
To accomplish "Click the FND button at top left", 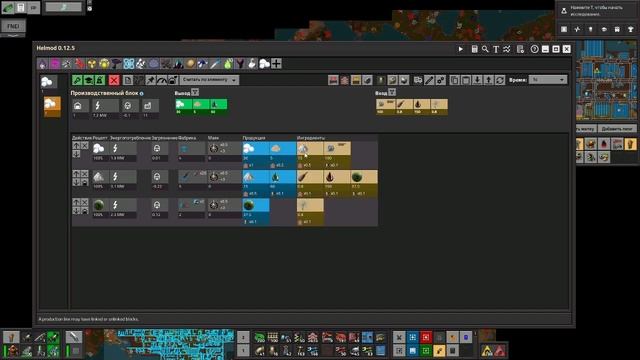I will click(13, 26).
